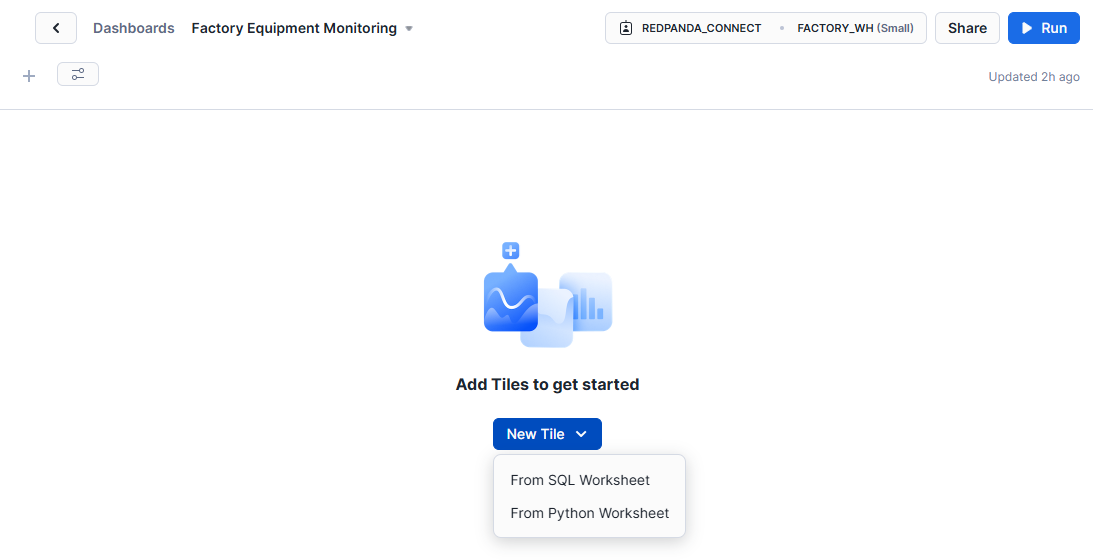Open the filters slider icon button

click(x=78, y=74)
